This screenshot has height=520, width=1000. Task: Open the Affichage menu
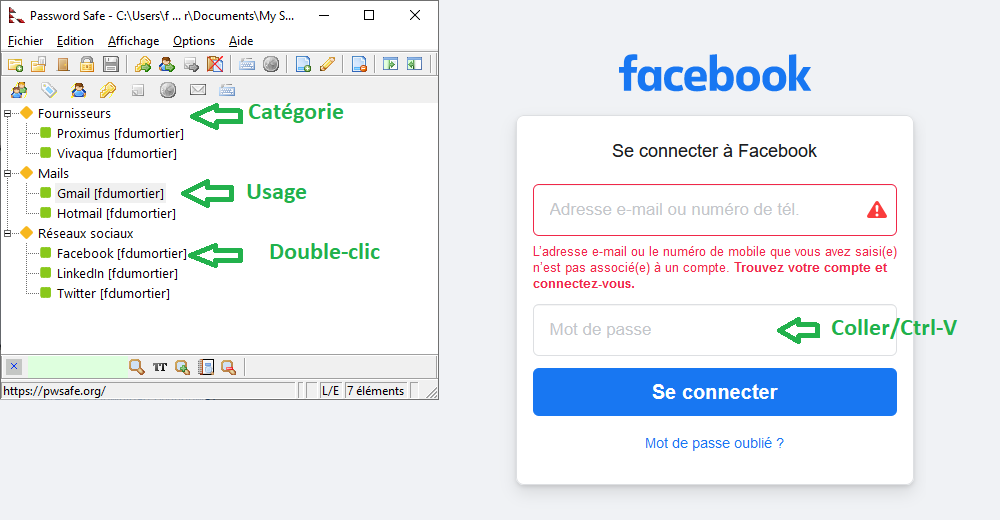(x=133, y=41)
